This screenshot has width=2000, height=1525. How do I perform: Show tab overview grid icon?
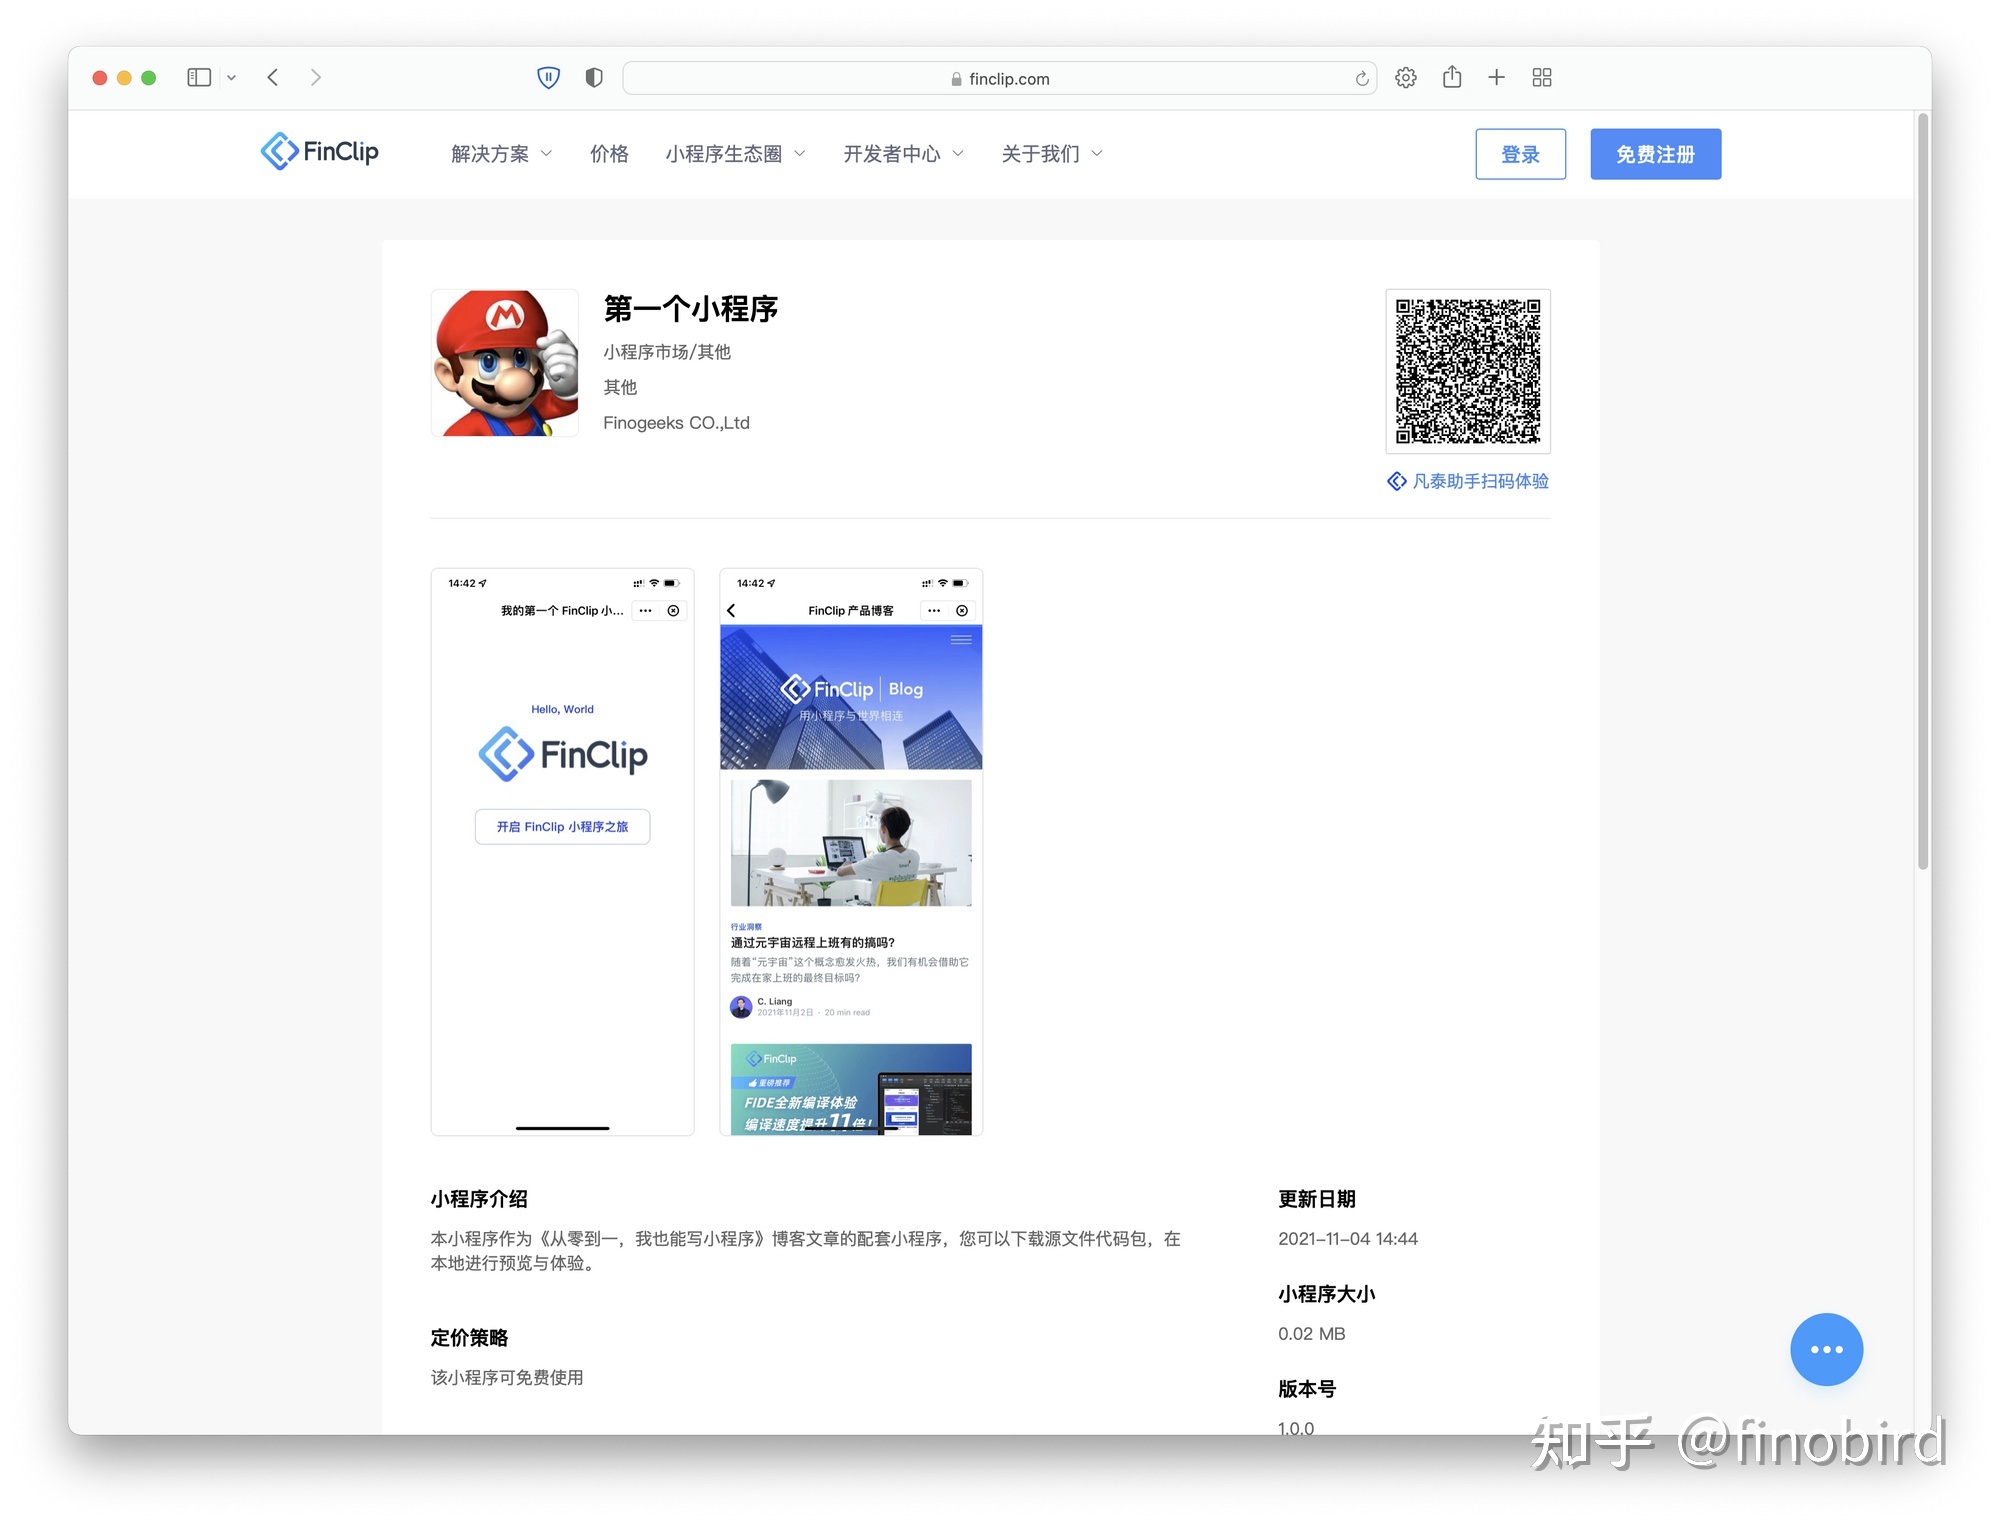pyautogui.click(x=1542, y=77)
